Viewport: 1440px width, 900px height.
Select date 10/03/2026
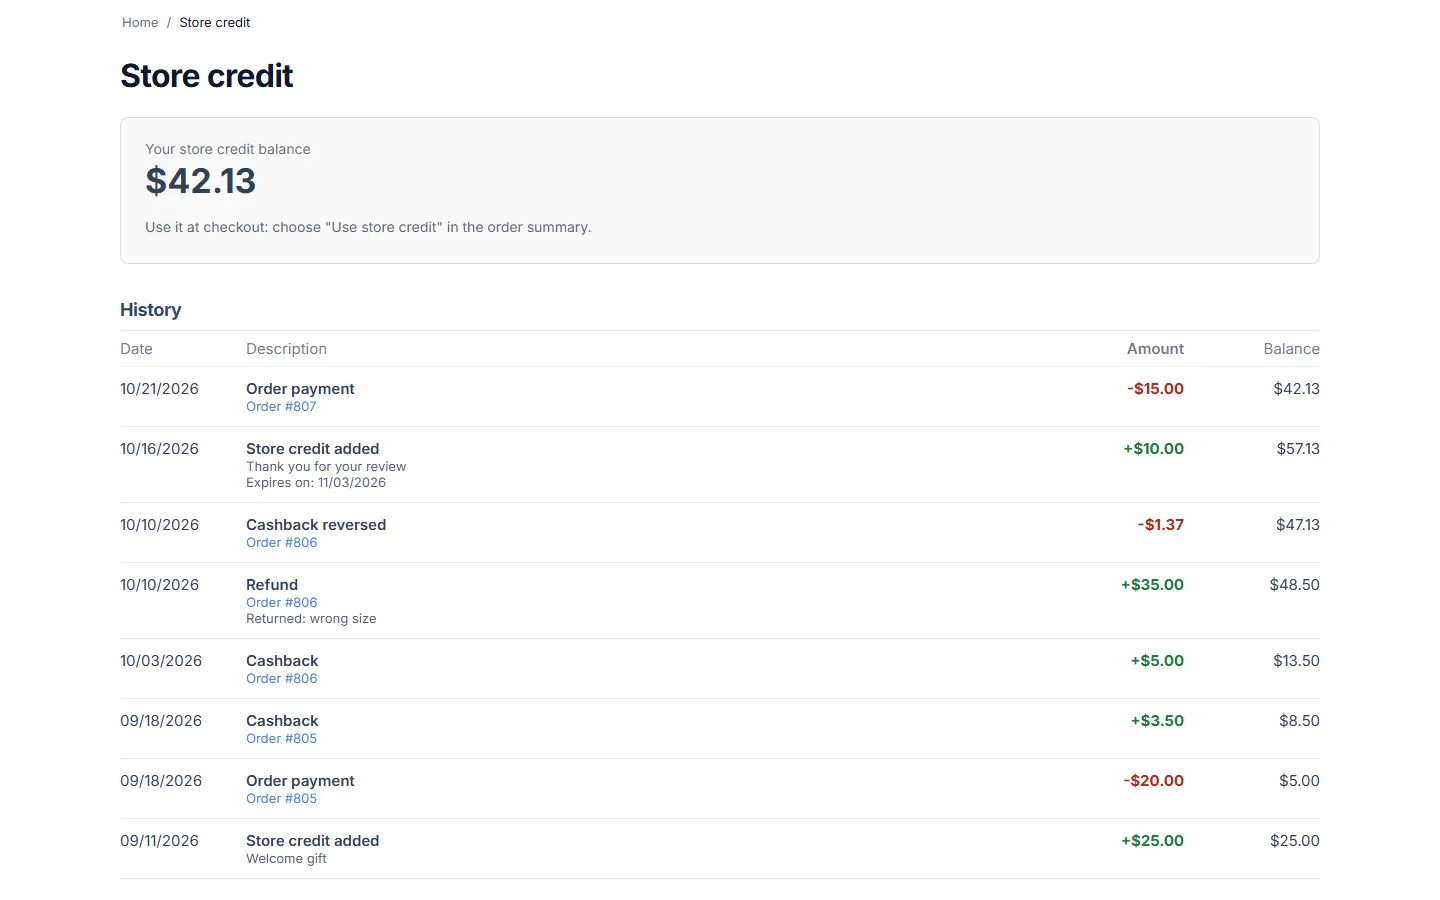pyautogui.click(x=161, y=661)
